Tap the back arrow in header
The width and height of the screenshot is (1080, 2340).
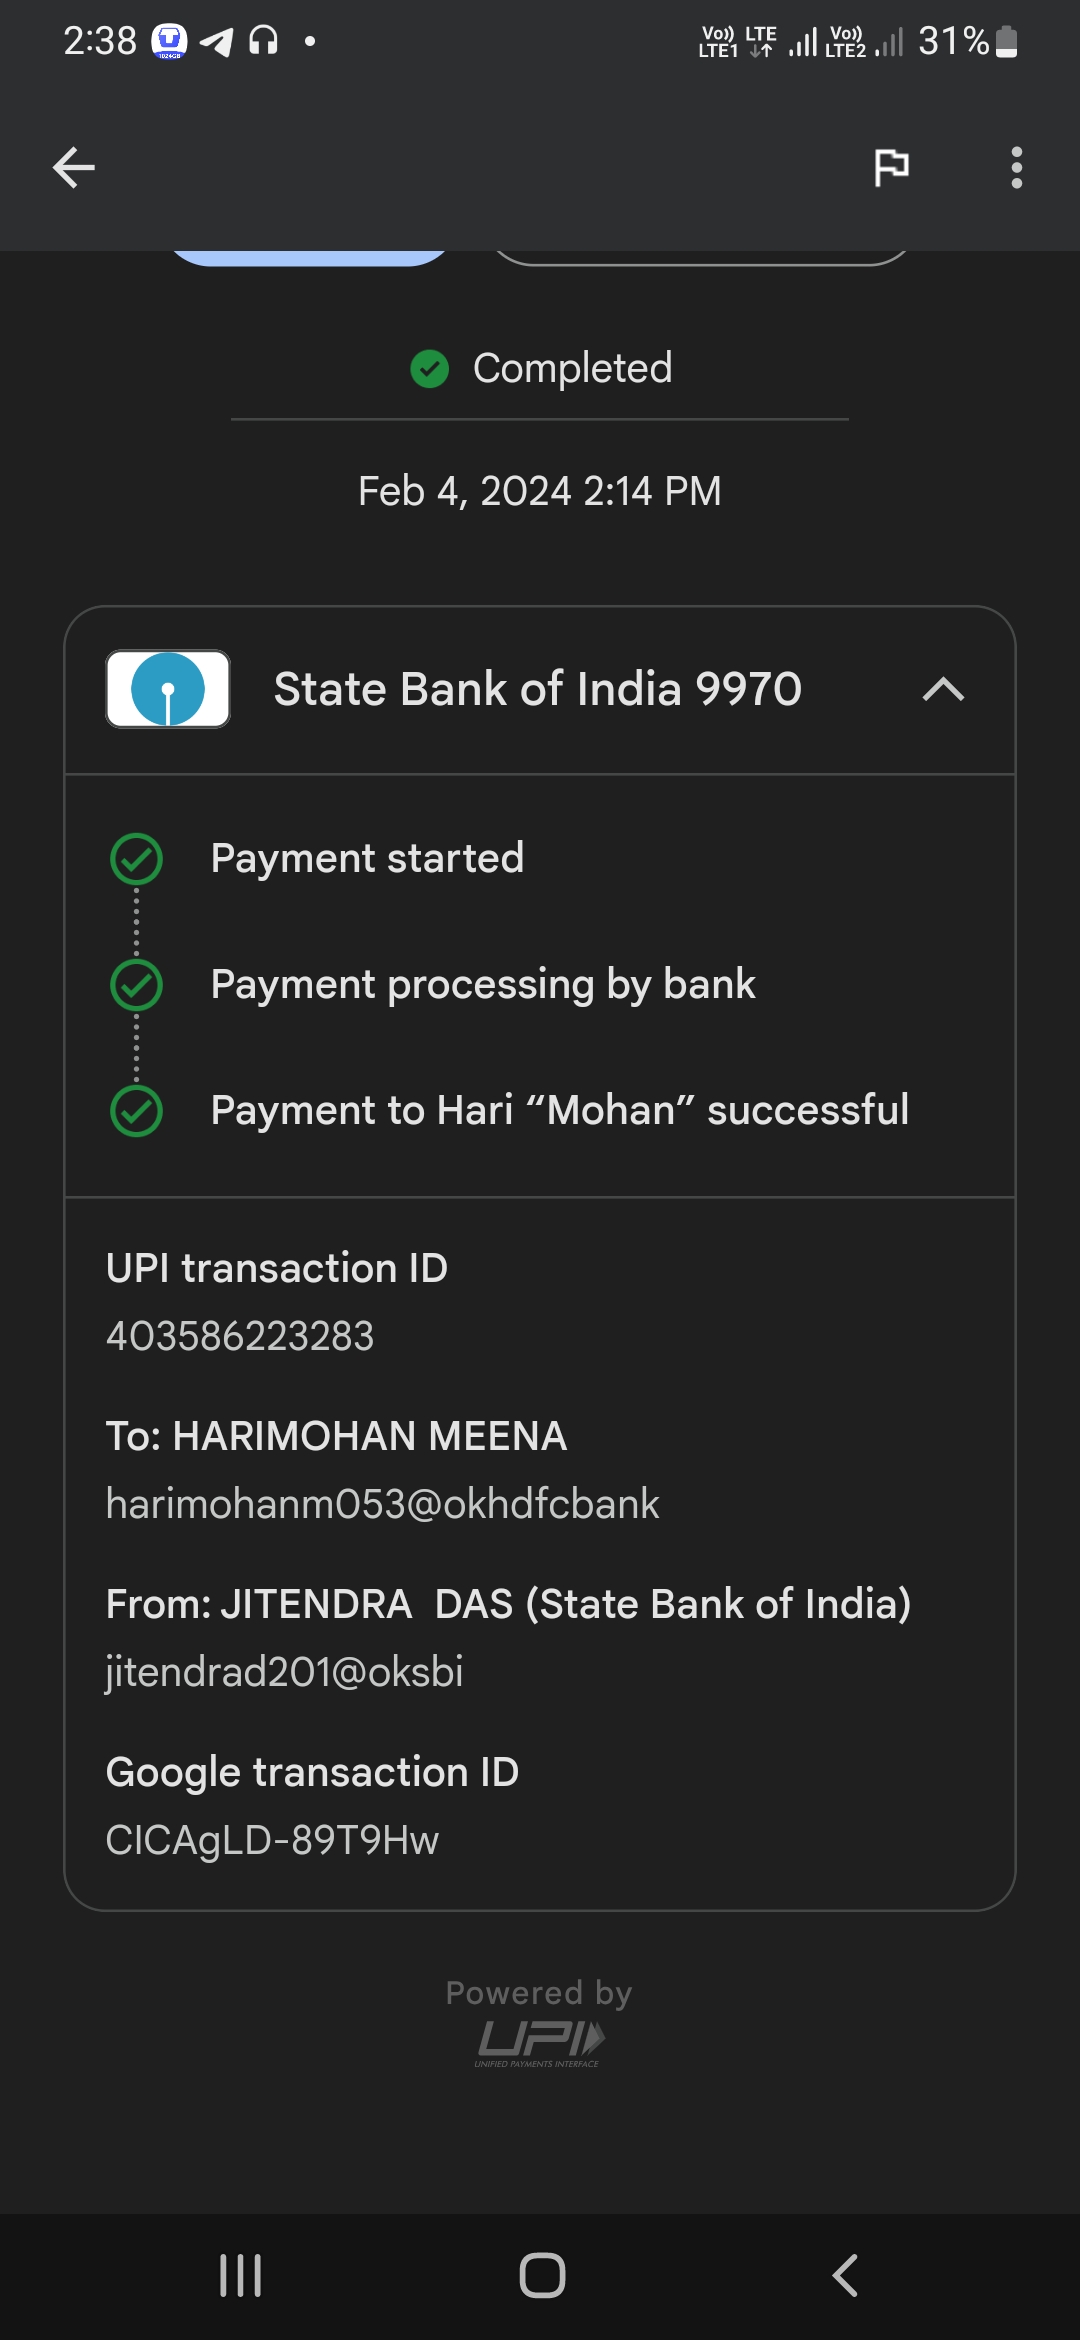click(x=74, y=167)
